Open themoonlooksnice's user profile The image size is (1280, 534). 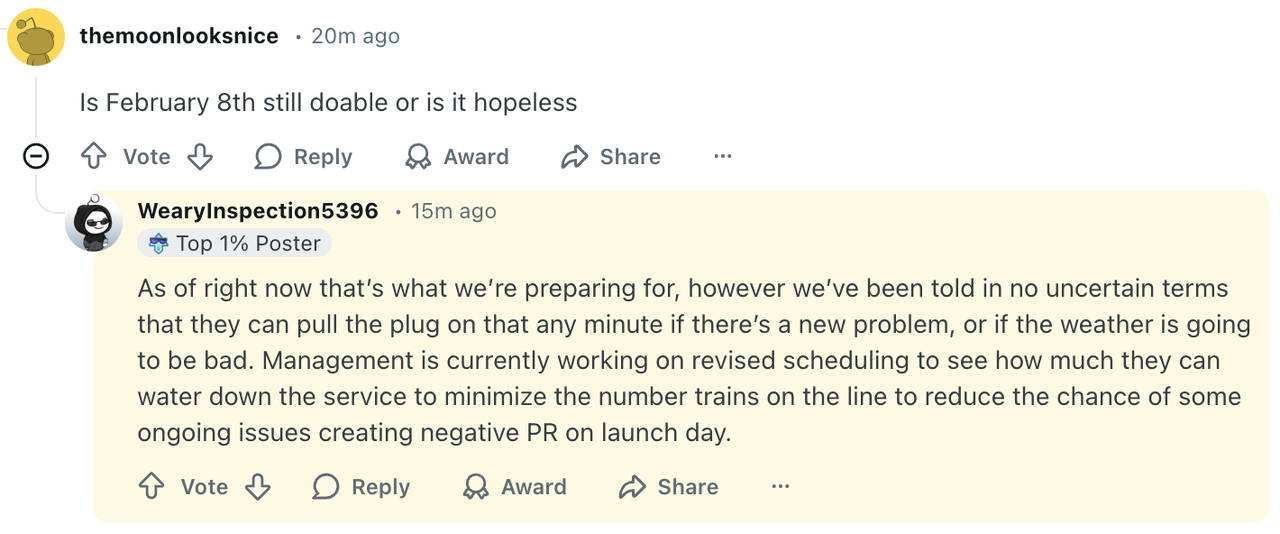[x=179, y=36]
